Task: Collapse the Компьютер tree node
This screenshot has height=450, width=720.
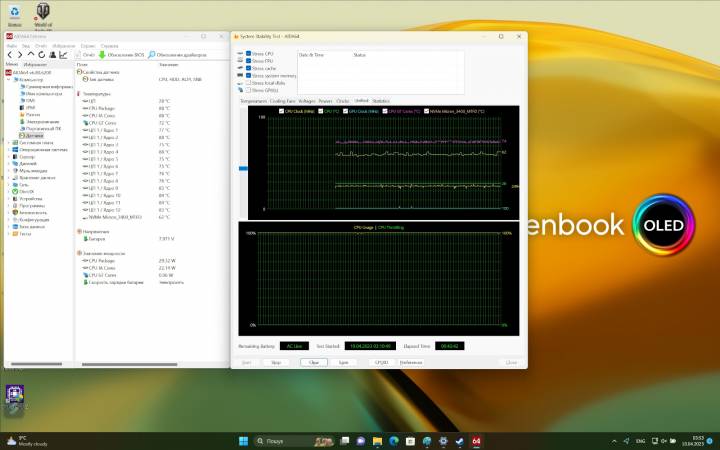Action: [x=9, y=79]
